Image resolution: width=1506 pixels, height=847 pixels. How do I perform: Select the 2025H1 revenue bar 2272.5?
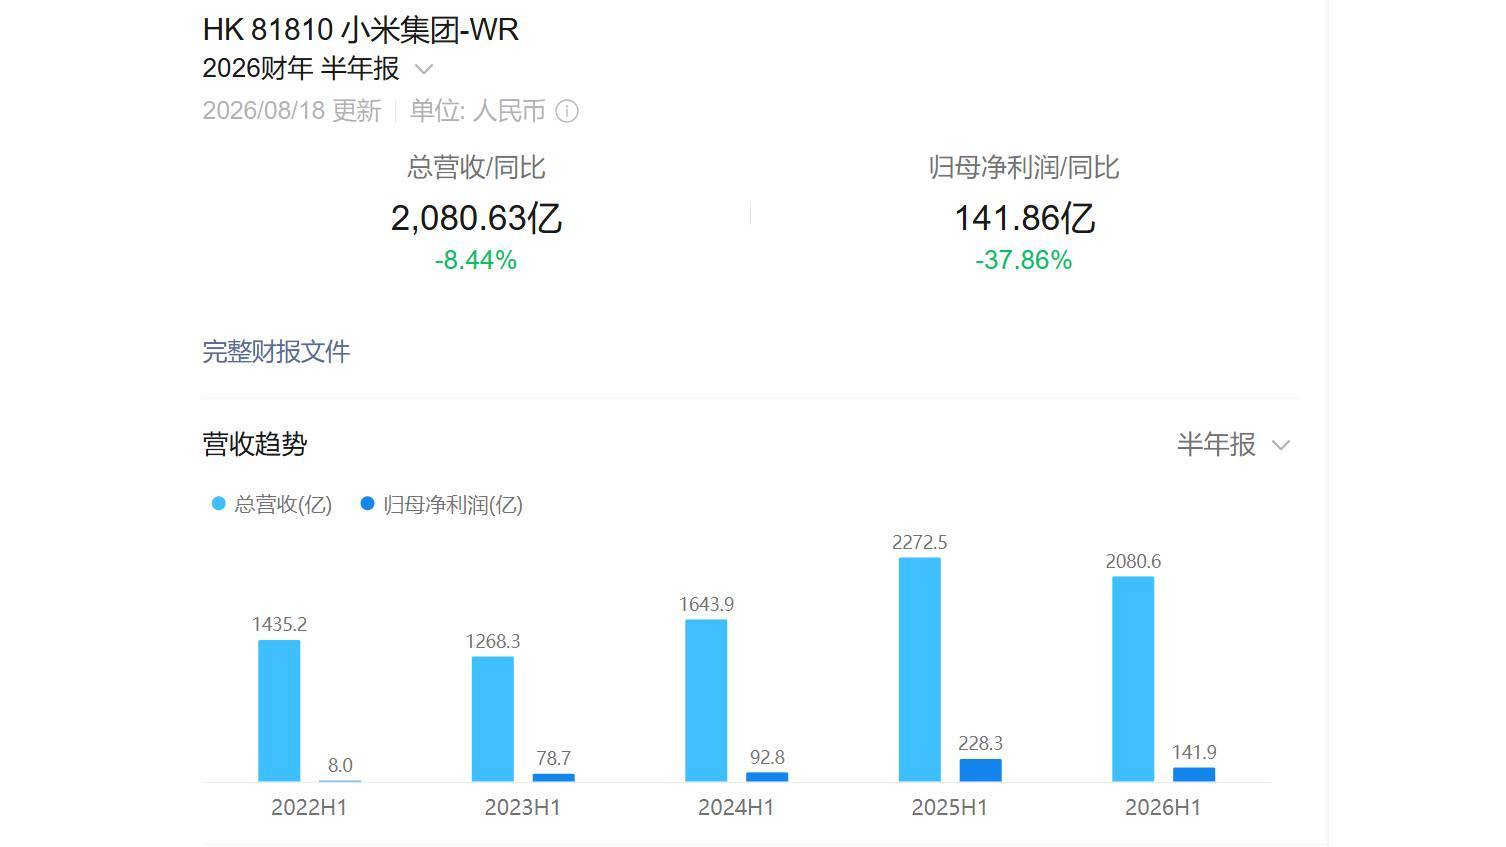tap(920, 669)
